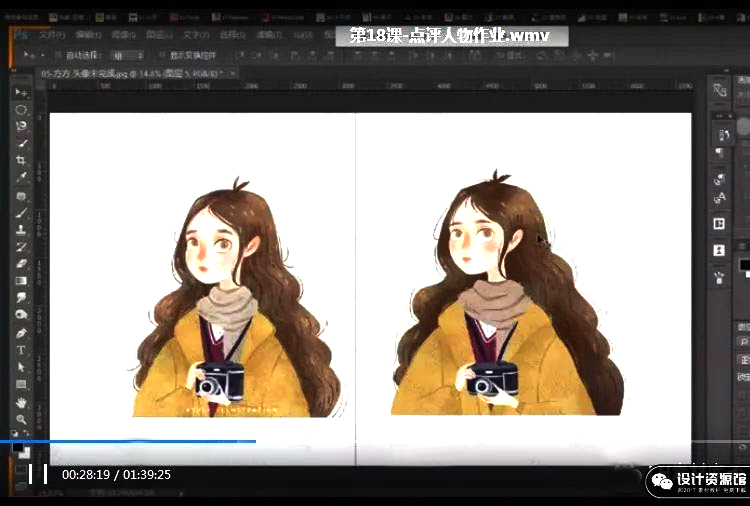Open the 文件(F) menu
Image resolution: width=750 pixels, height=506 pixels.
click(52, 35)
